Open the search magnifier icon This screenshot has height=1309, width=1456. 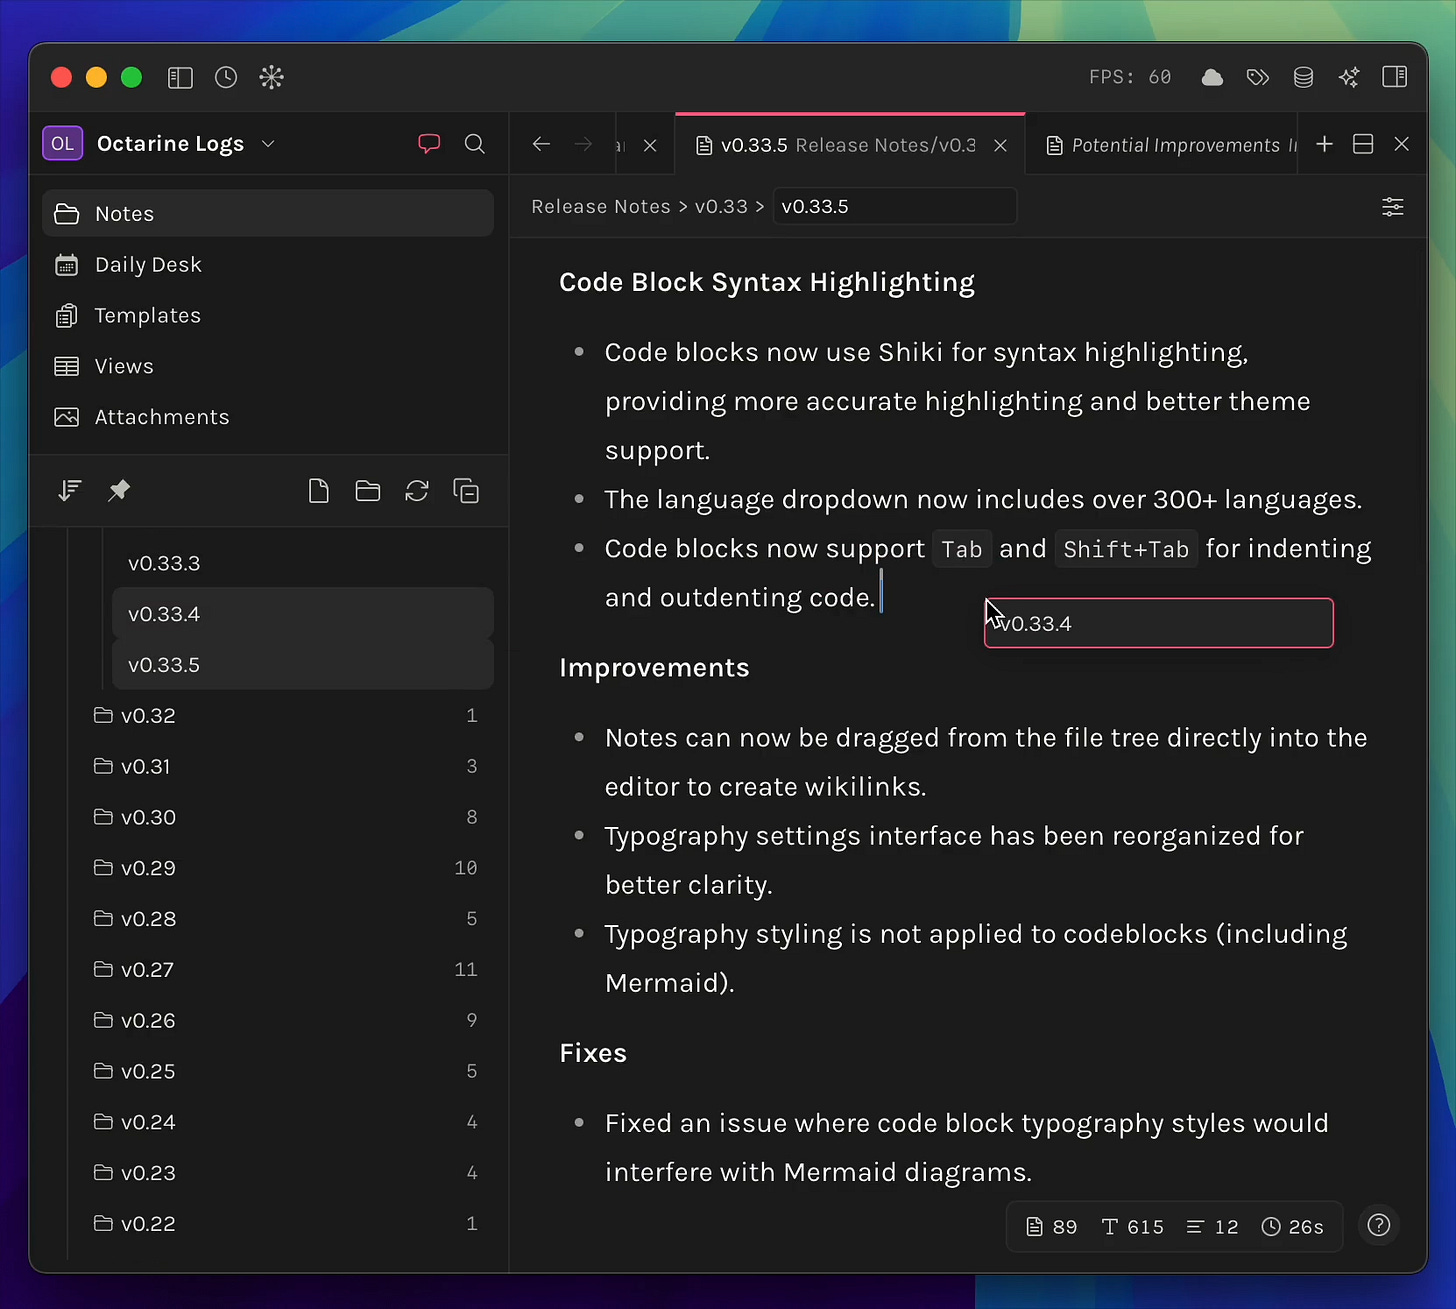(475, 144)
